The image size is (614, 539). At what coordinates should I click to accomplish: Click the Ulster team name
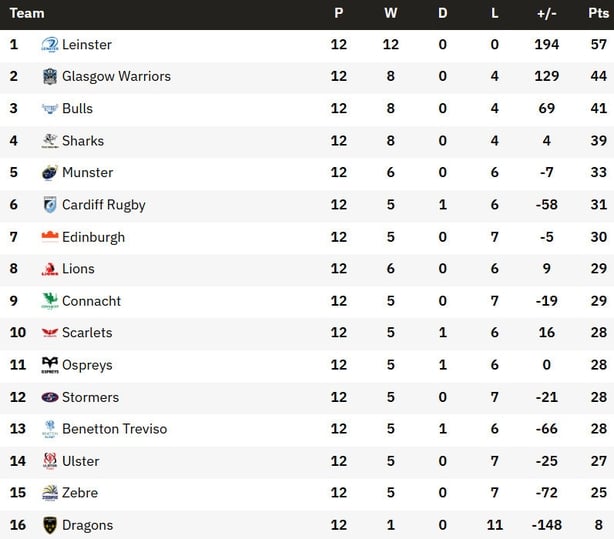pyautogui.click(x=80, y=461)
